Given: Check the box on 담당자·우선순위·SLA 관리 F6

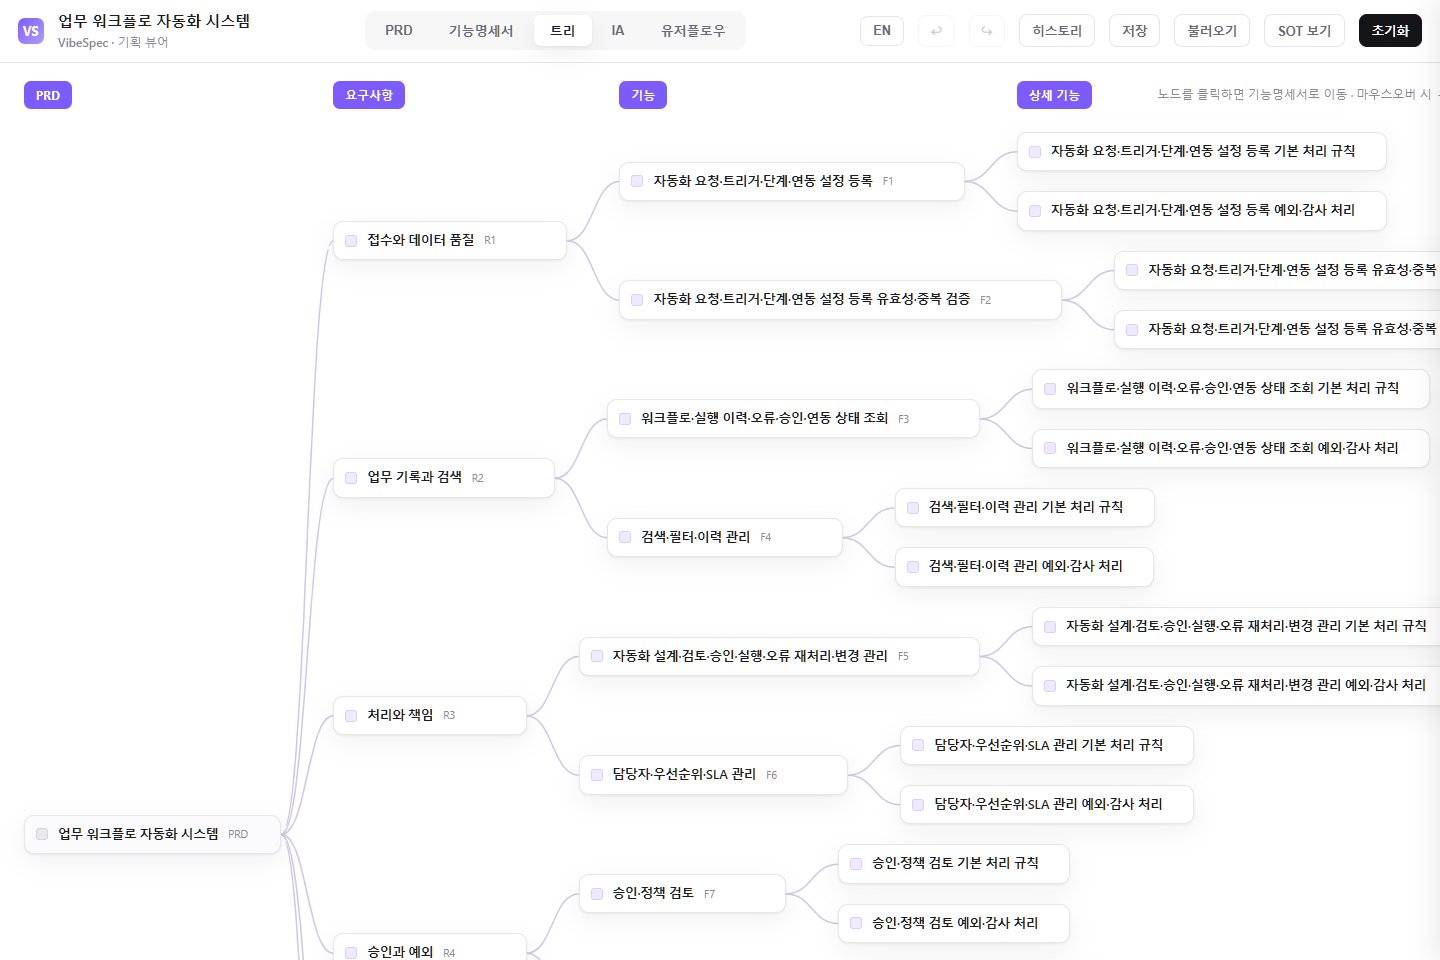Looking at the screenshot, I should [x=597, y=775].
